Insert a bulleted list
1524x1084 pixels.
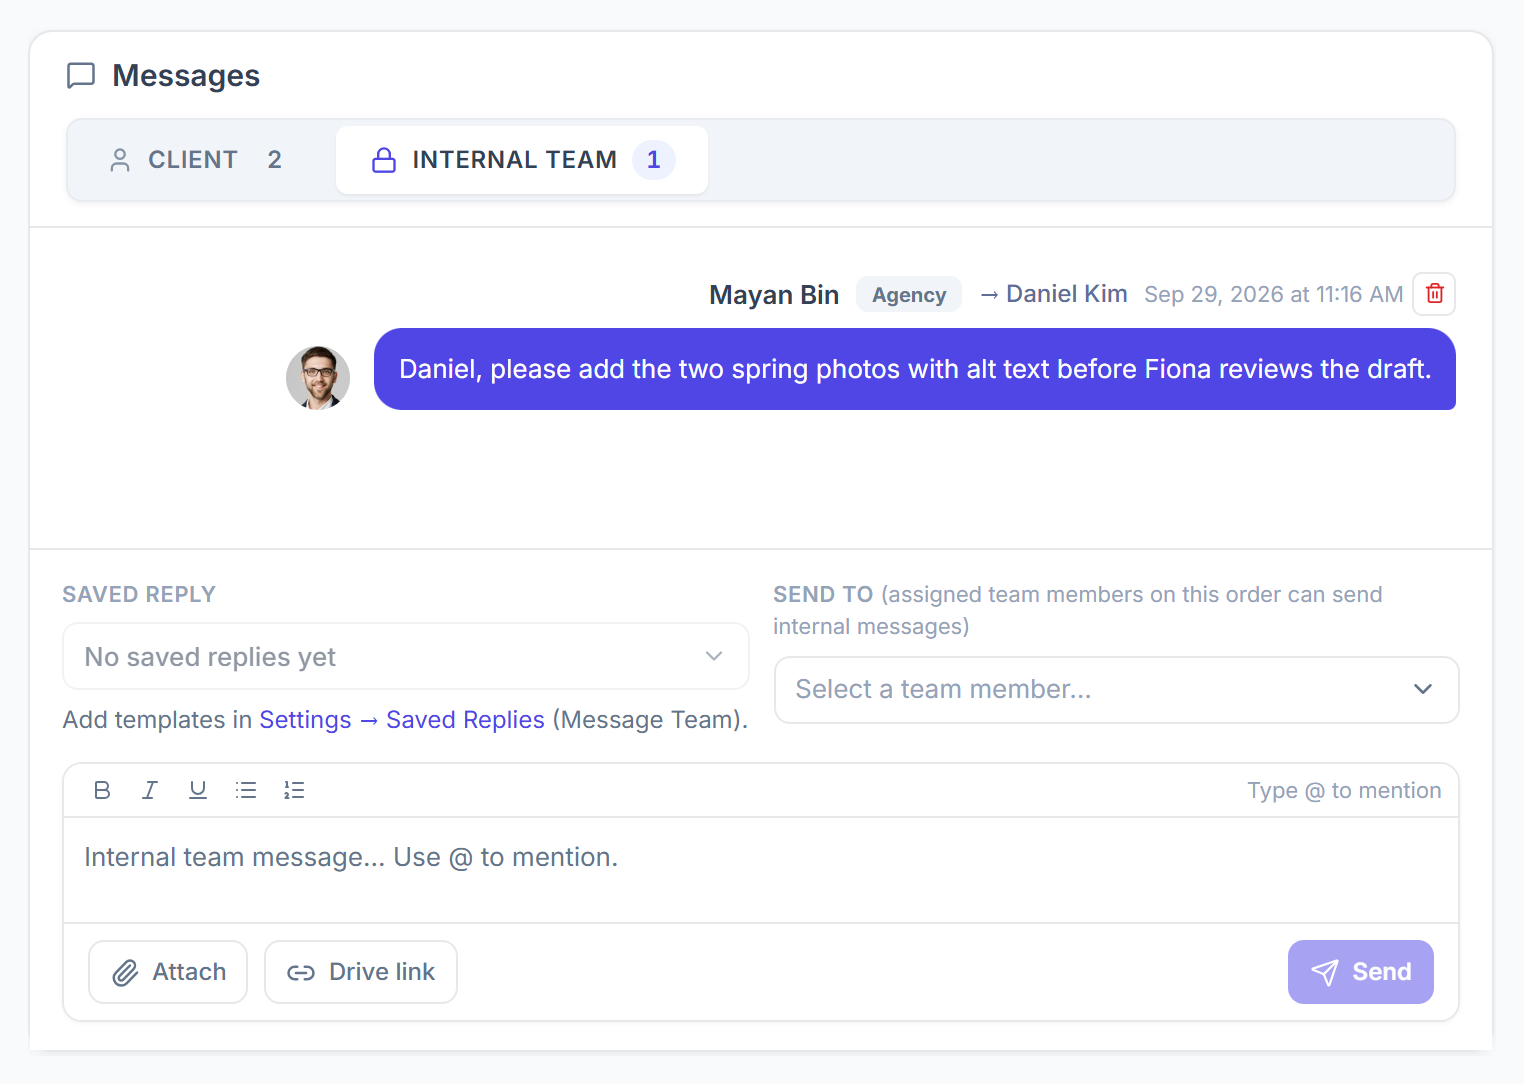click(x=246, y=790)
